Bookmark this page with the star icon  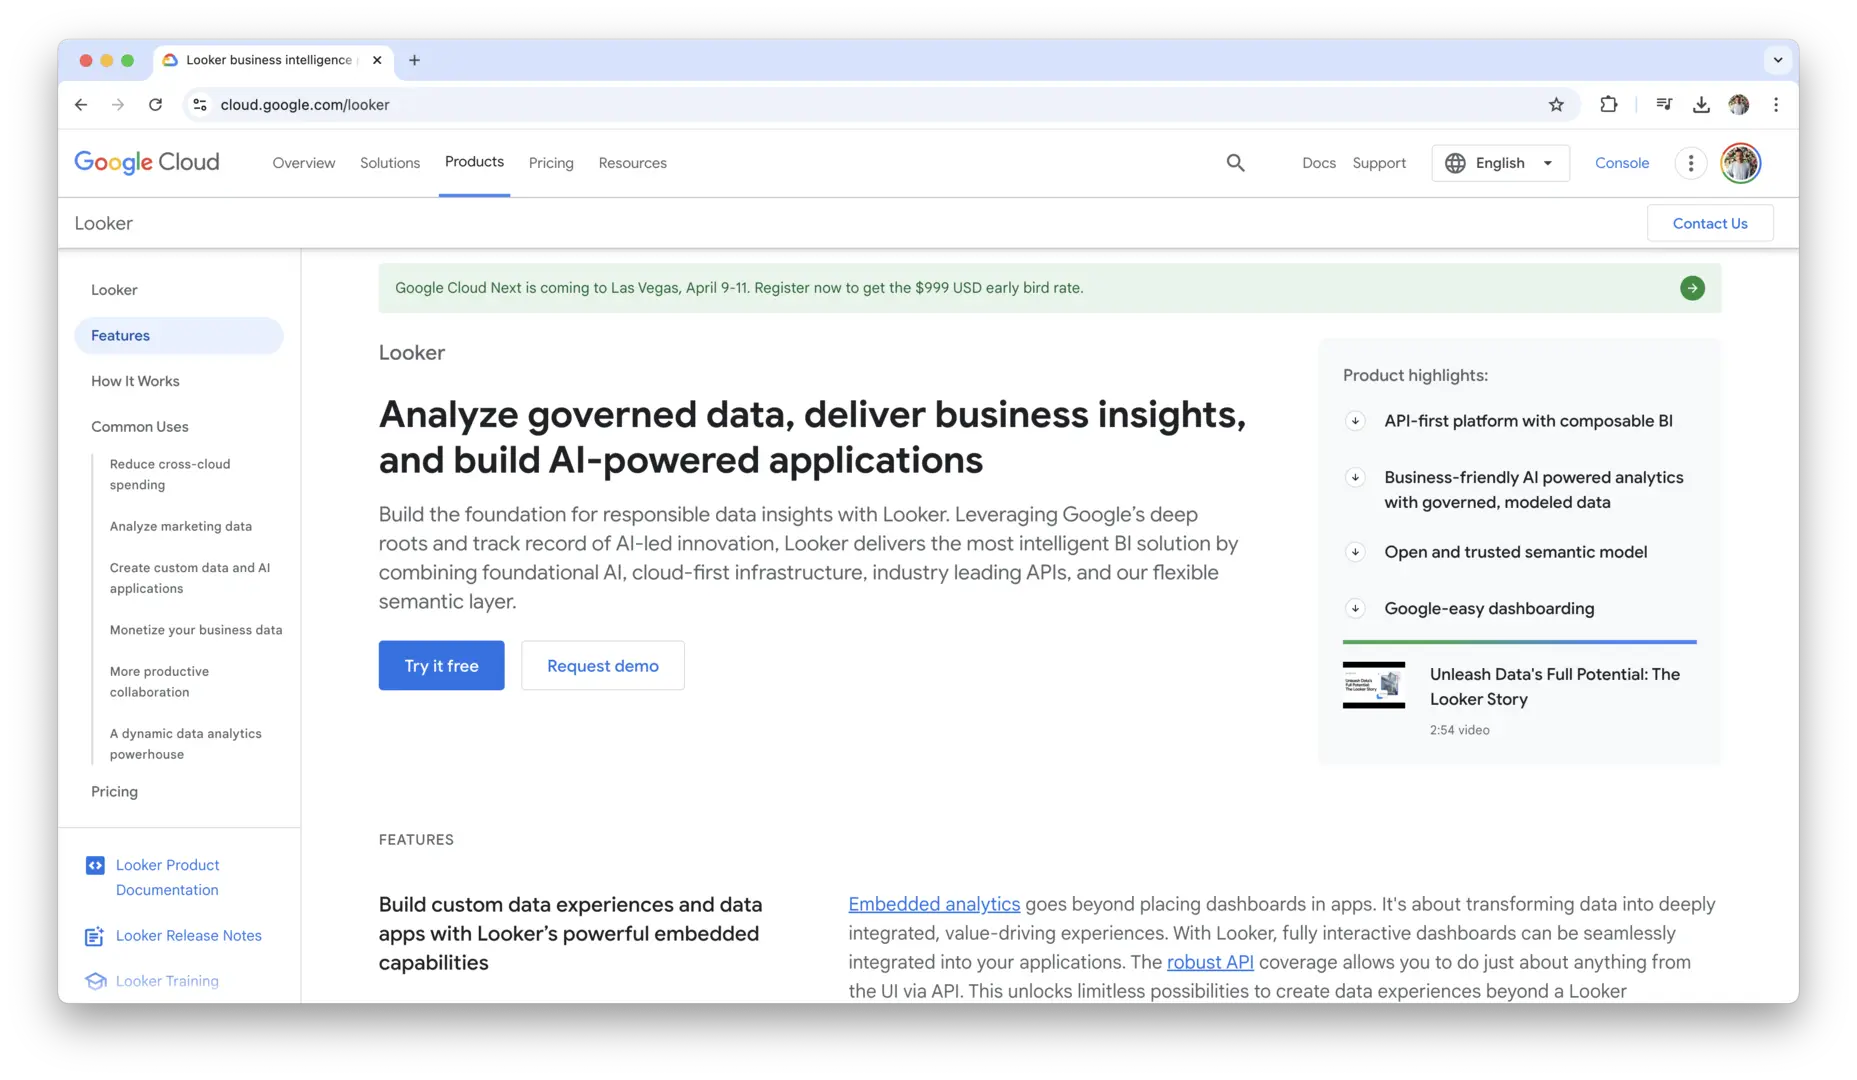1556,105
